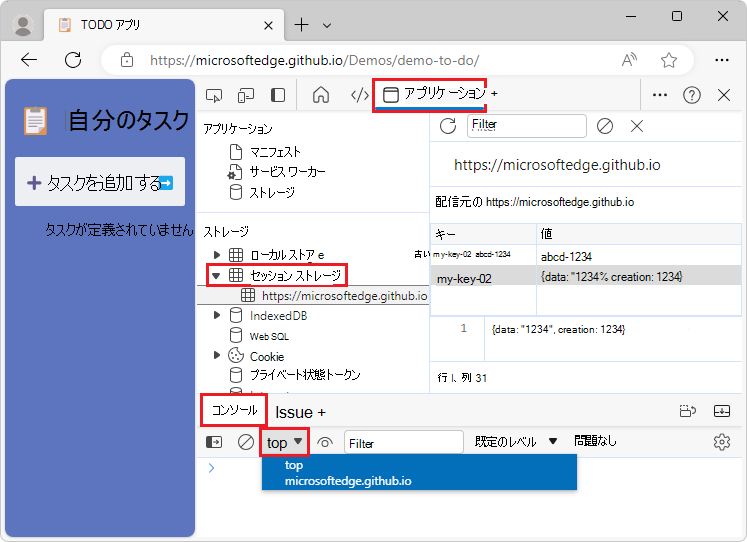Expand the Cookie tree arrow
747x542 pixels.
coord(217,355)
